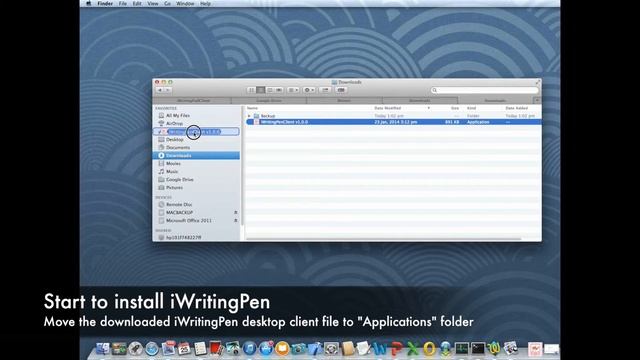
Task: Select the shared hp computer in sidebar
Action: [183, 237]
